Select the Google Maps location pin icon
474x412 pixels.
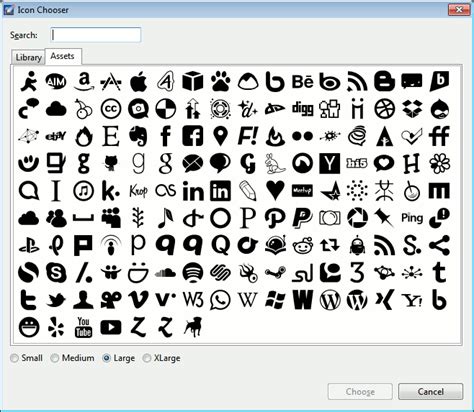(220, 136)
